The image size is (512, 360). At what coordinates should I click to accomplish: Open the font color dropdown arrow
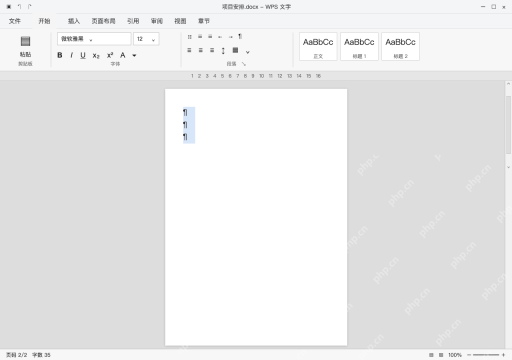click(134, 55)
